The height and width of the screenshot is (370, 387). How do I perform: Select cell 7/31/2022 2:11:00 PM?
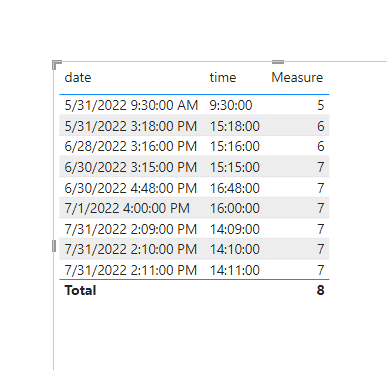coord(131,270)
